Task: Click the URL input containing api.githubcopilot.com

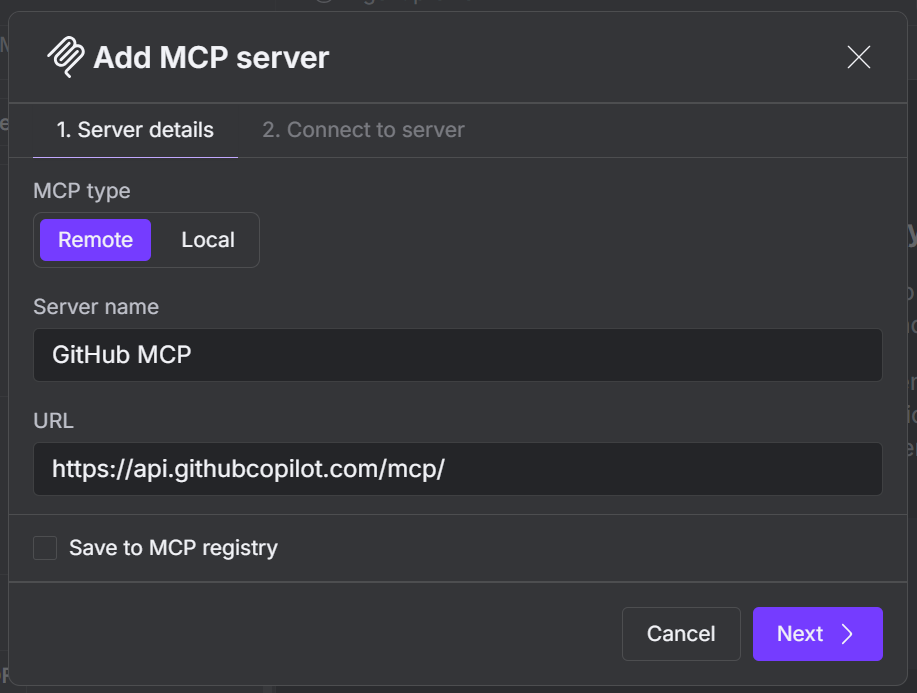Action: [x=458, y=469]
